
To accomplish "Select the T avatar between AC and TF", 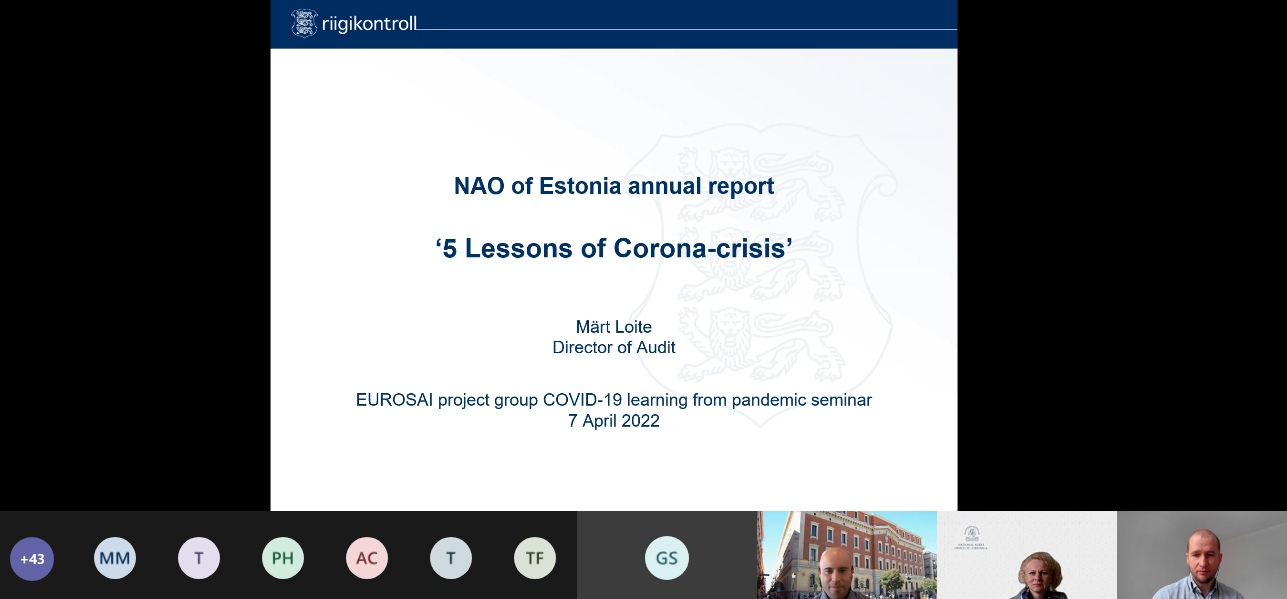I will [451, 558].
